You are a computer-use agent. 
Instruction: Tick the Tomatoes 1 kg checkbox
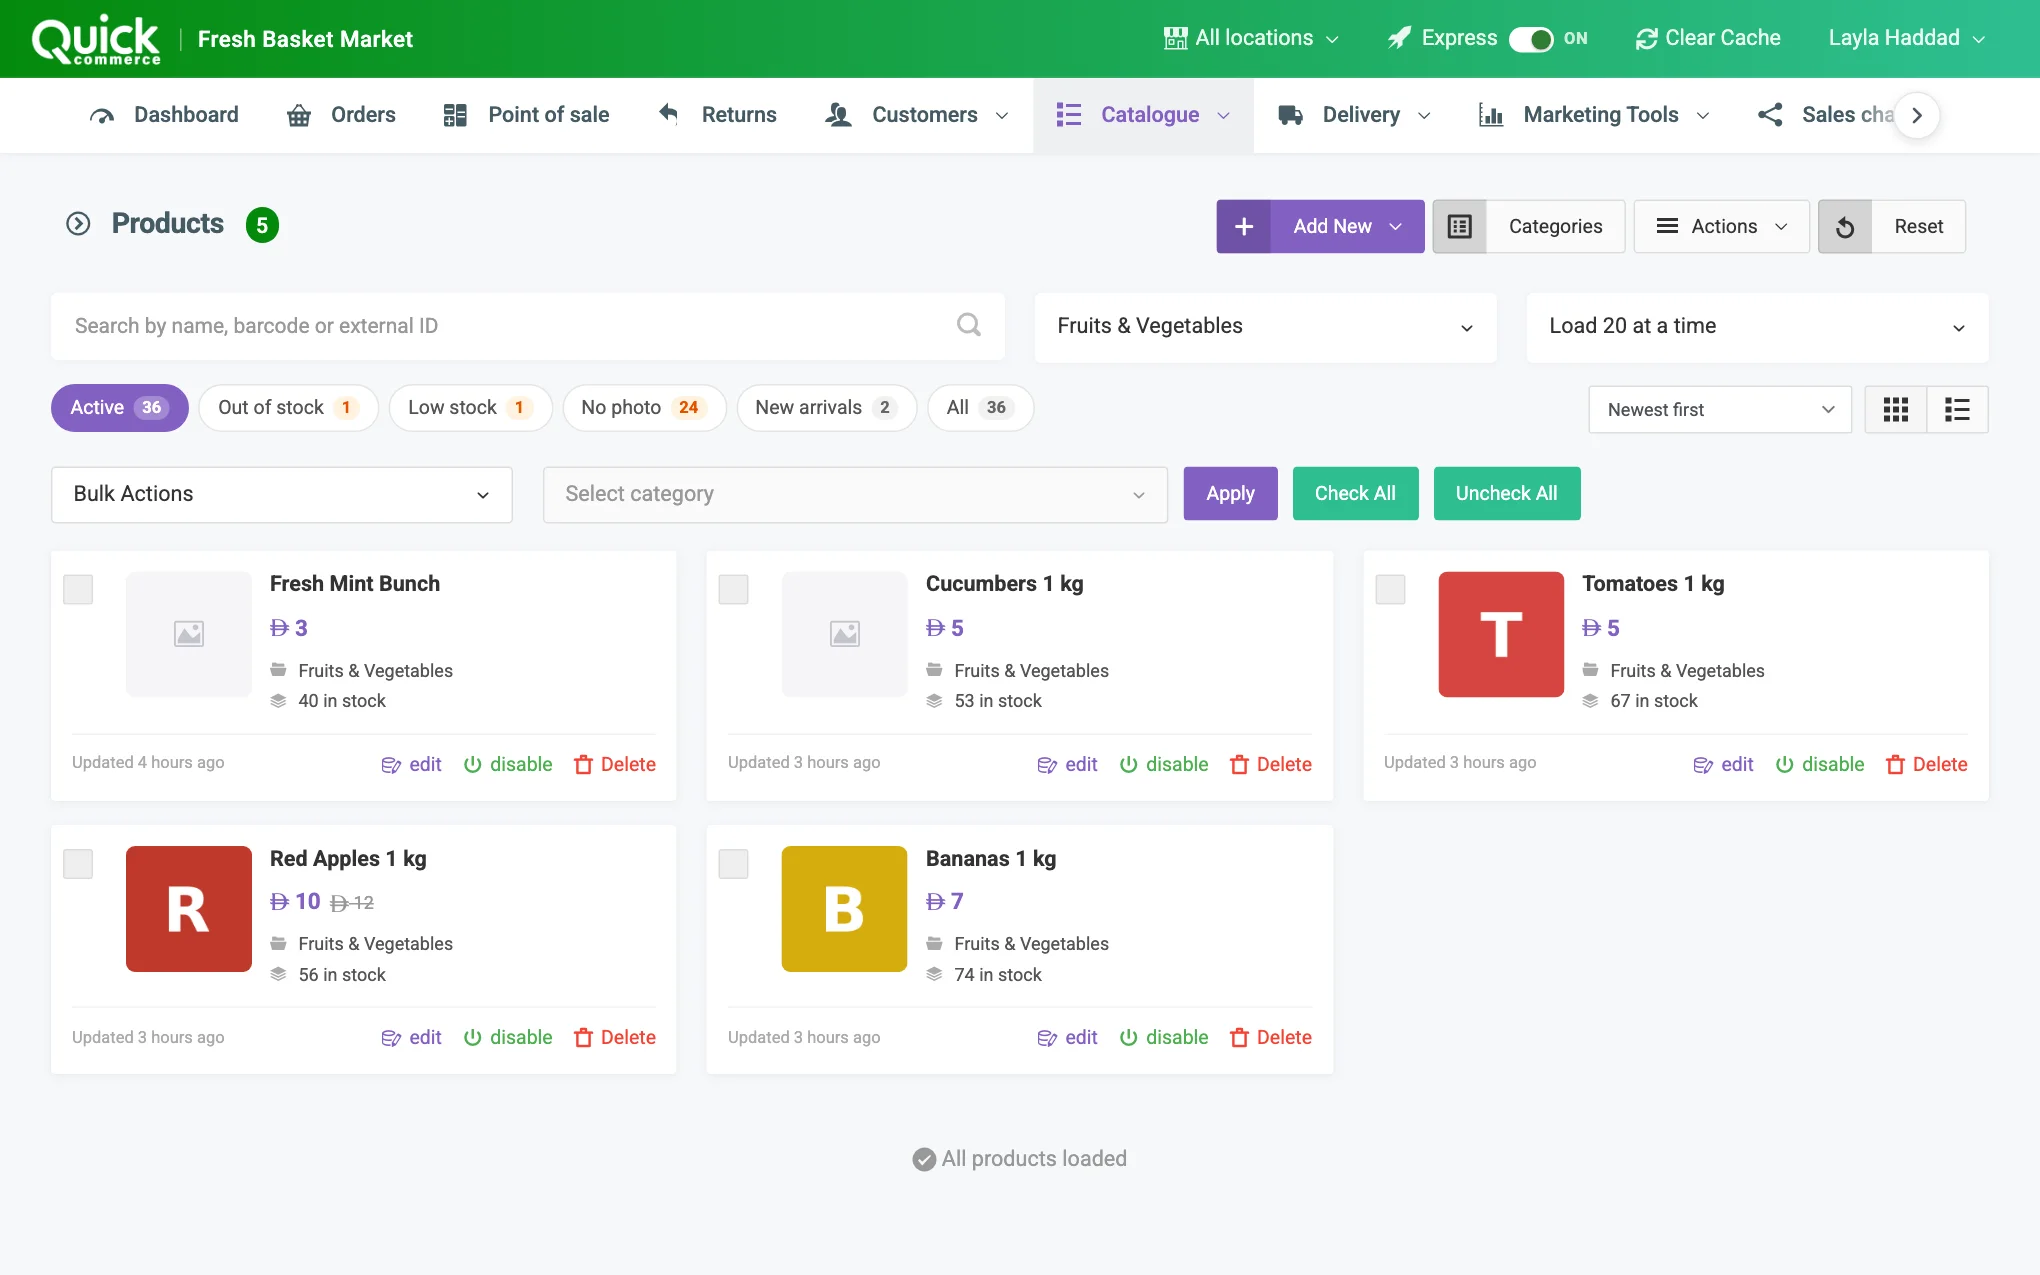click(1390, 589)
